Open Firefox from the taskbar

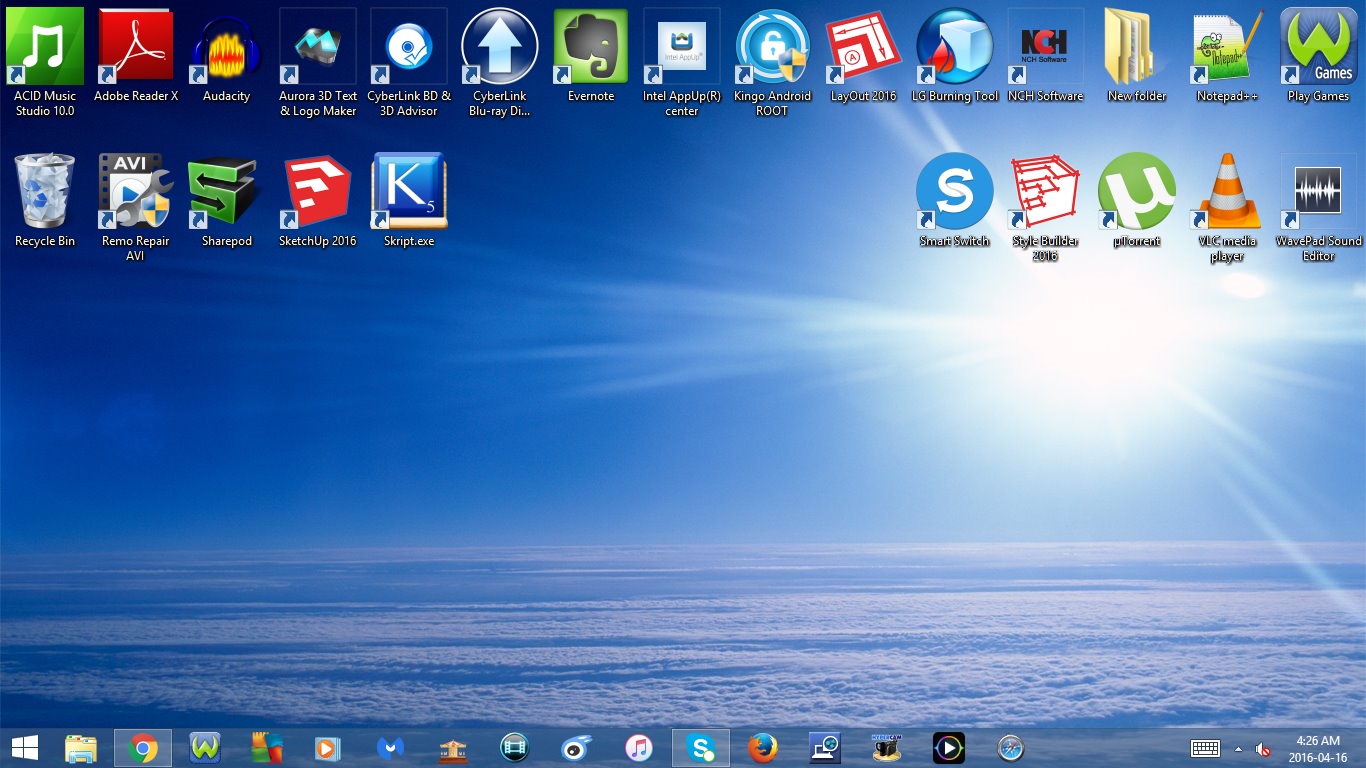pyautogui.click(x=763, y=748)
